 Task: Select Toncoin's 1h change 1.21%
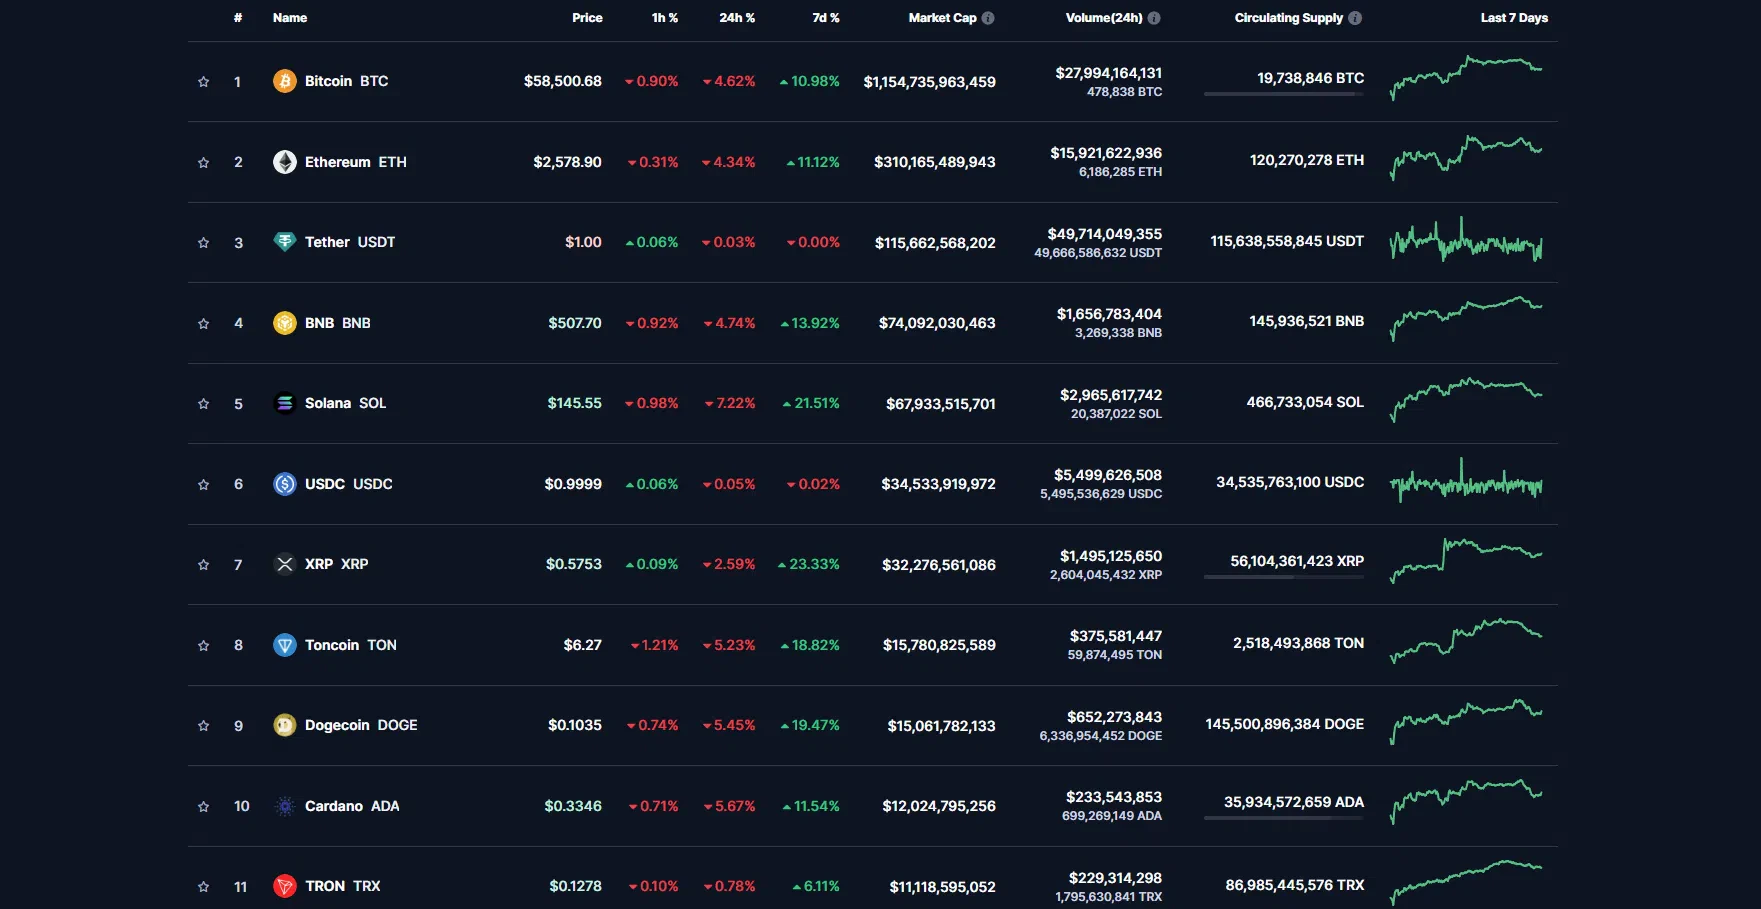[x=655, y=645]
